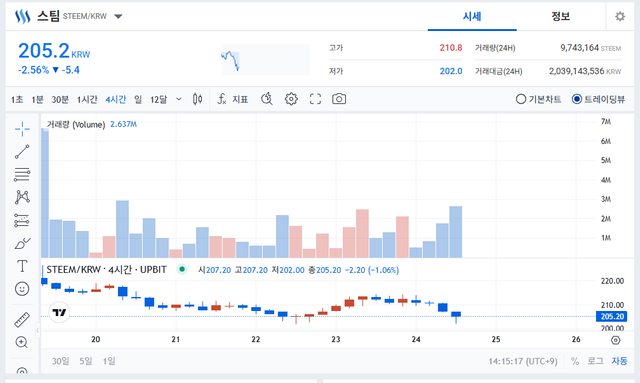Switch chart to fullscreen mode
The width and height of the screenshot is (640, 383).
(315, 99)
